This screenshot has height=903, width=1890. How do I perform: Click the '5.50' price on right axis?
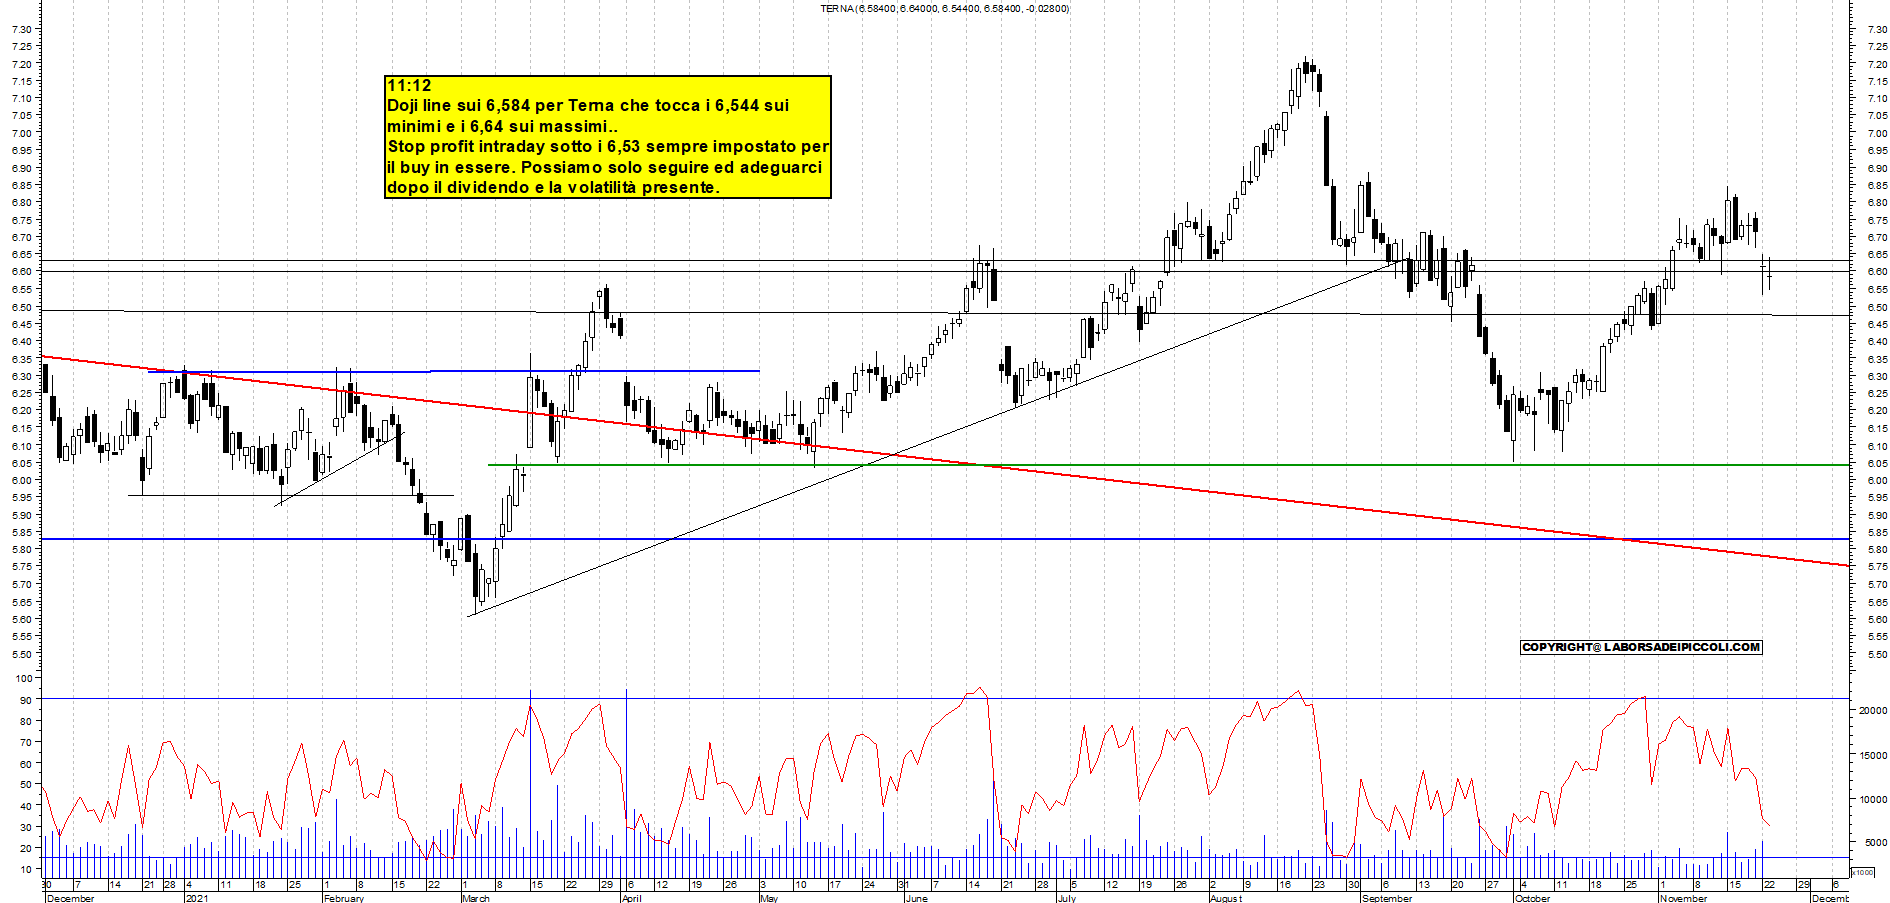[1876, 654]
